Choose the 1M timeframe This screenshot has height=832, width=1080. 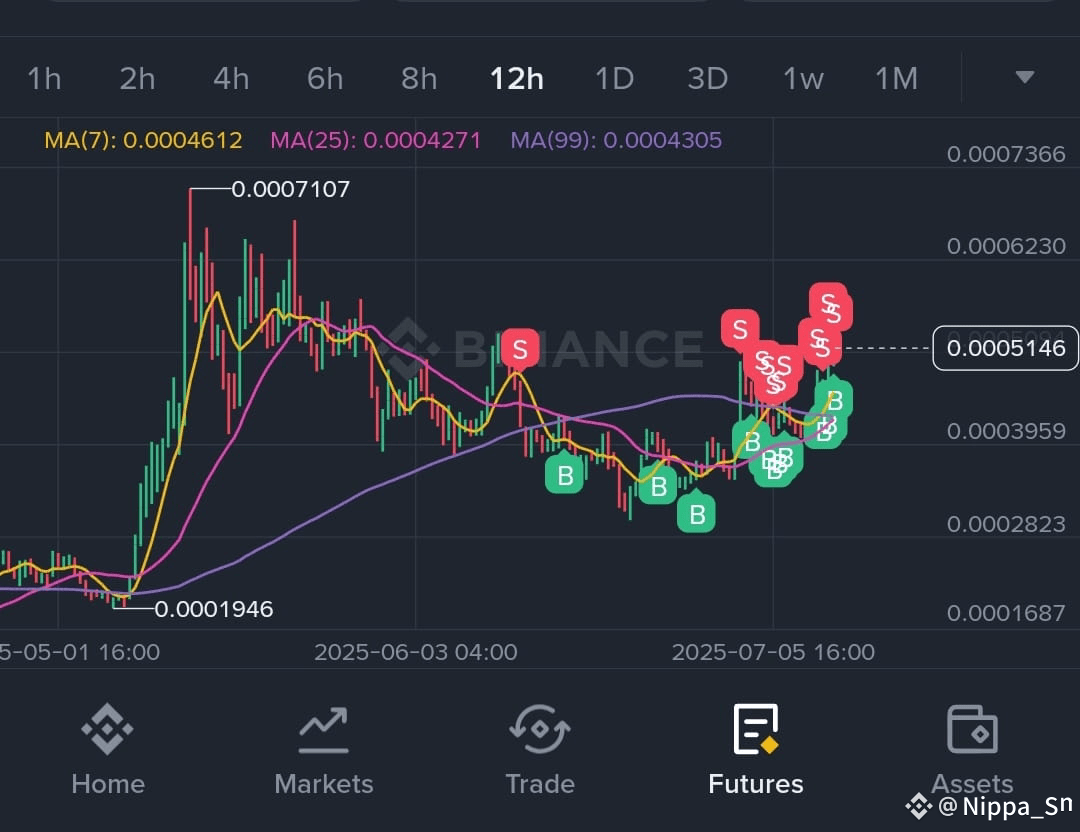click(x=896, y=79)
